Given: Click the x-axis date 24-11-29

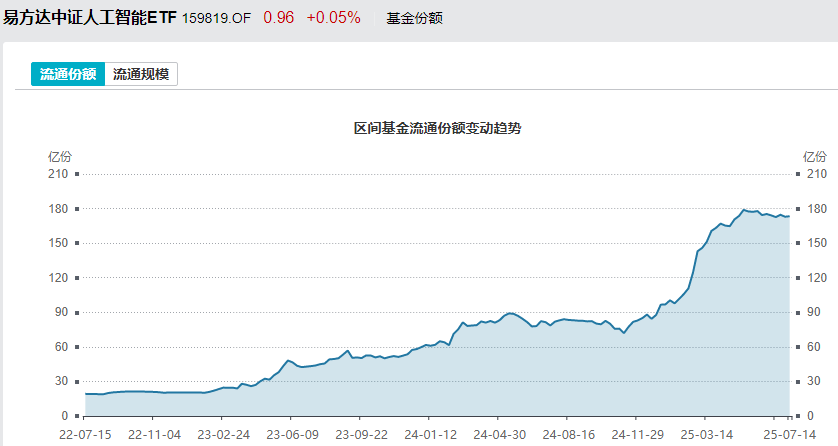Looking at the screenshot, I should point(638,435).
